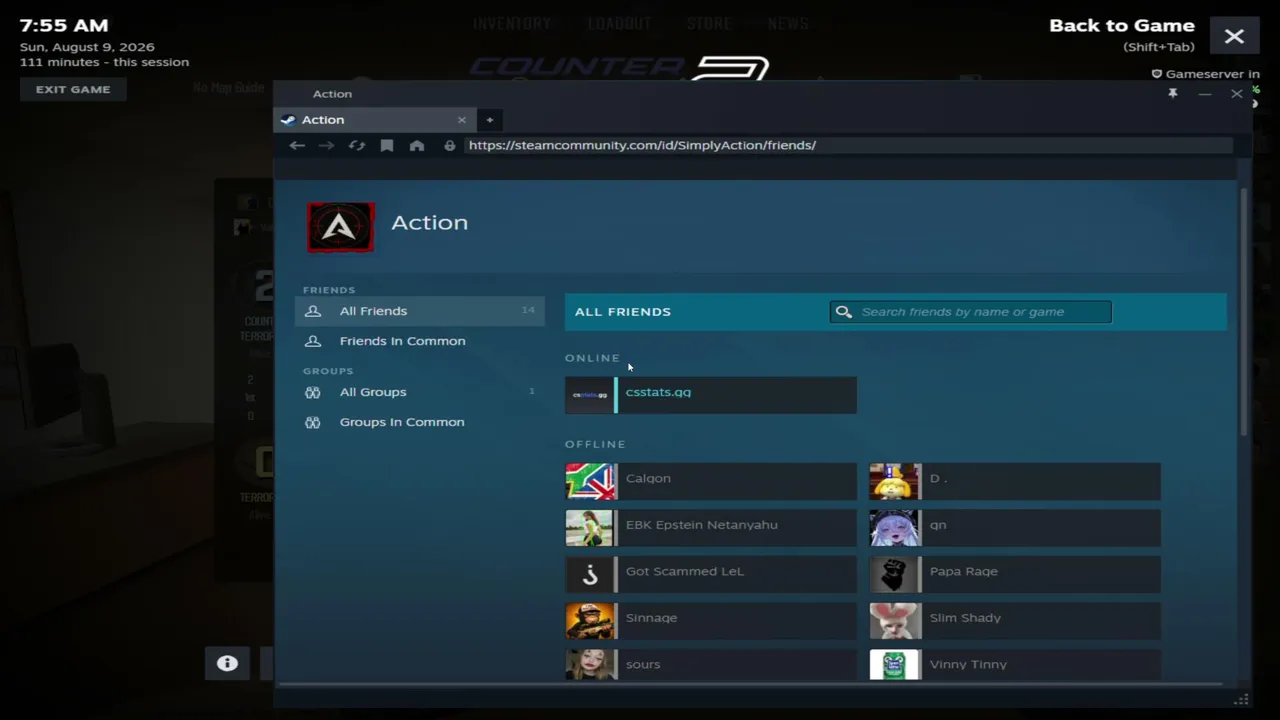Viewport: 1280px width, 720px height.
Task: Click the padlock site security icon
Action: point(450,146)
